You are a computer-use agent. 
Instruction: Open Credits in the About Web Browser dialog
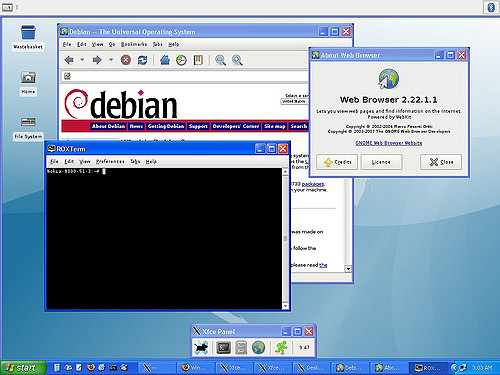click(337, 162)
